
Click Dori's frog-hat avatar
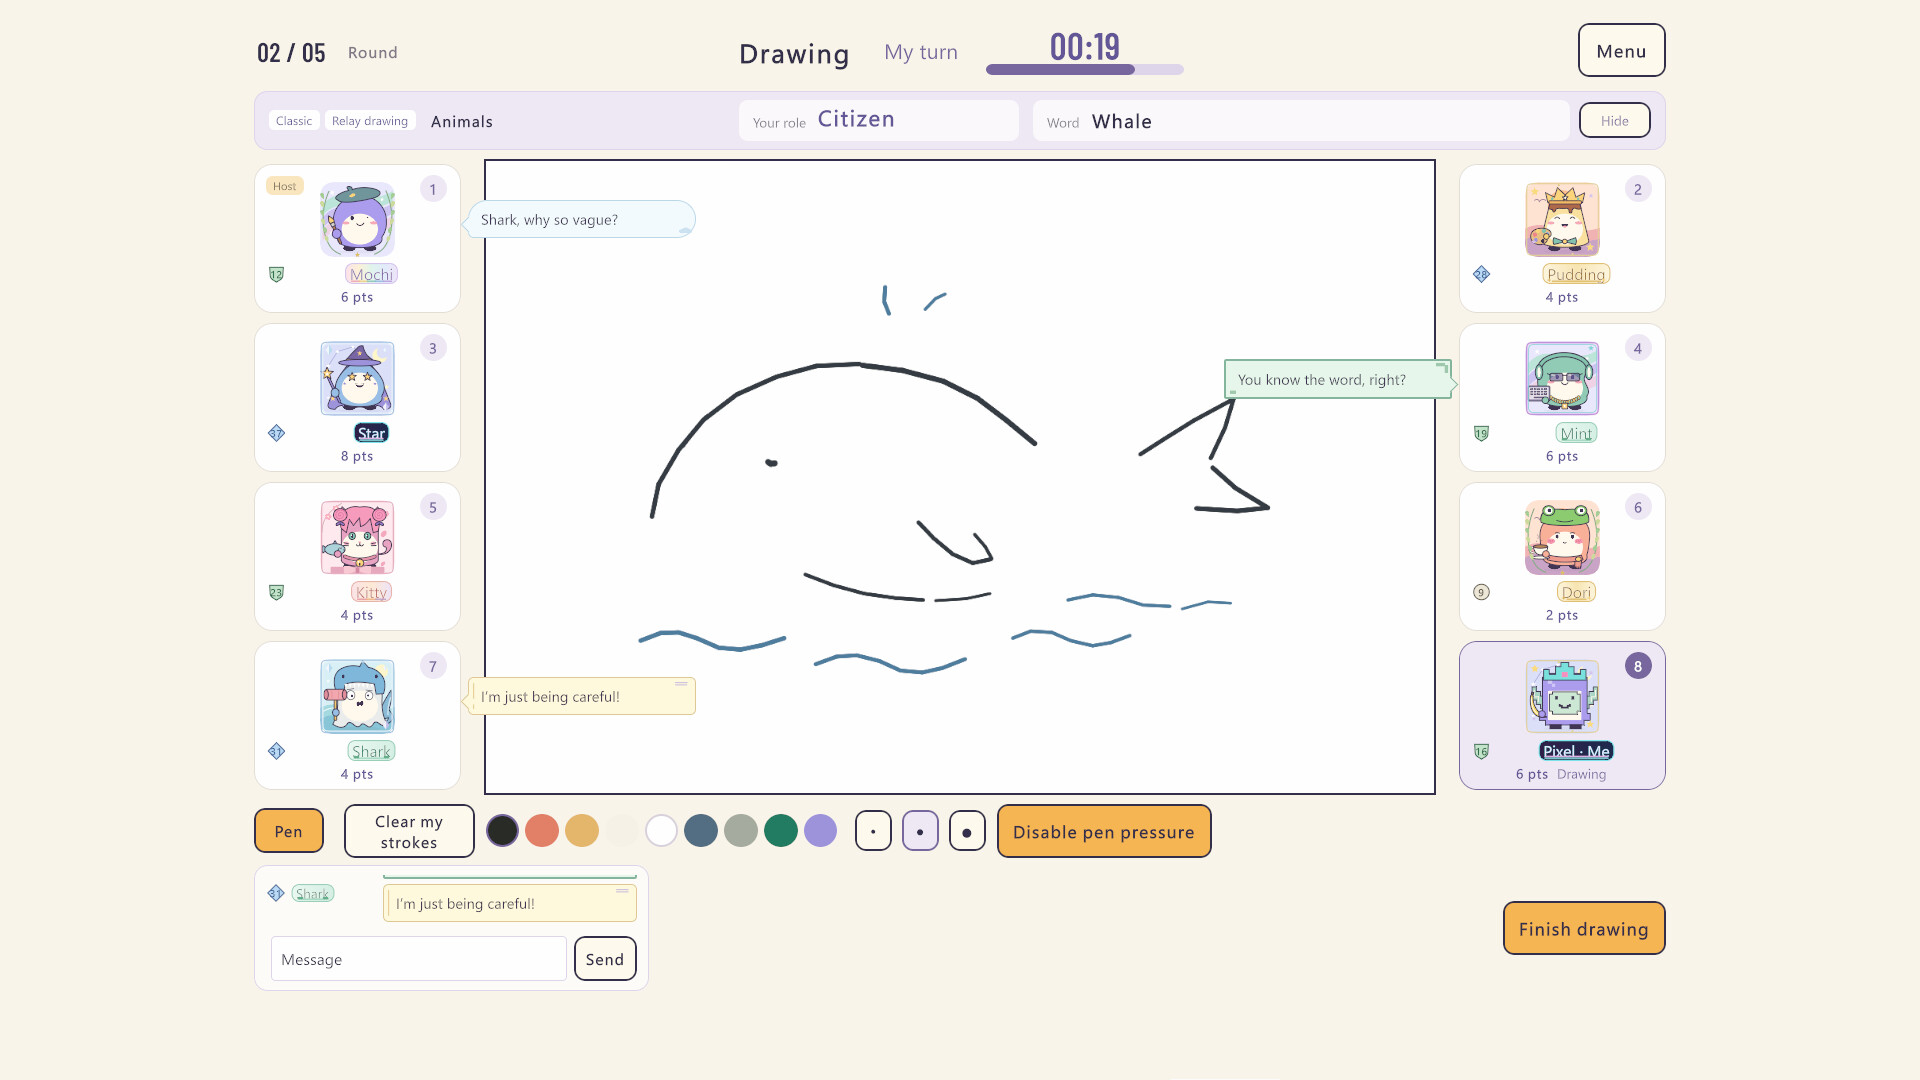[1562, 538]
